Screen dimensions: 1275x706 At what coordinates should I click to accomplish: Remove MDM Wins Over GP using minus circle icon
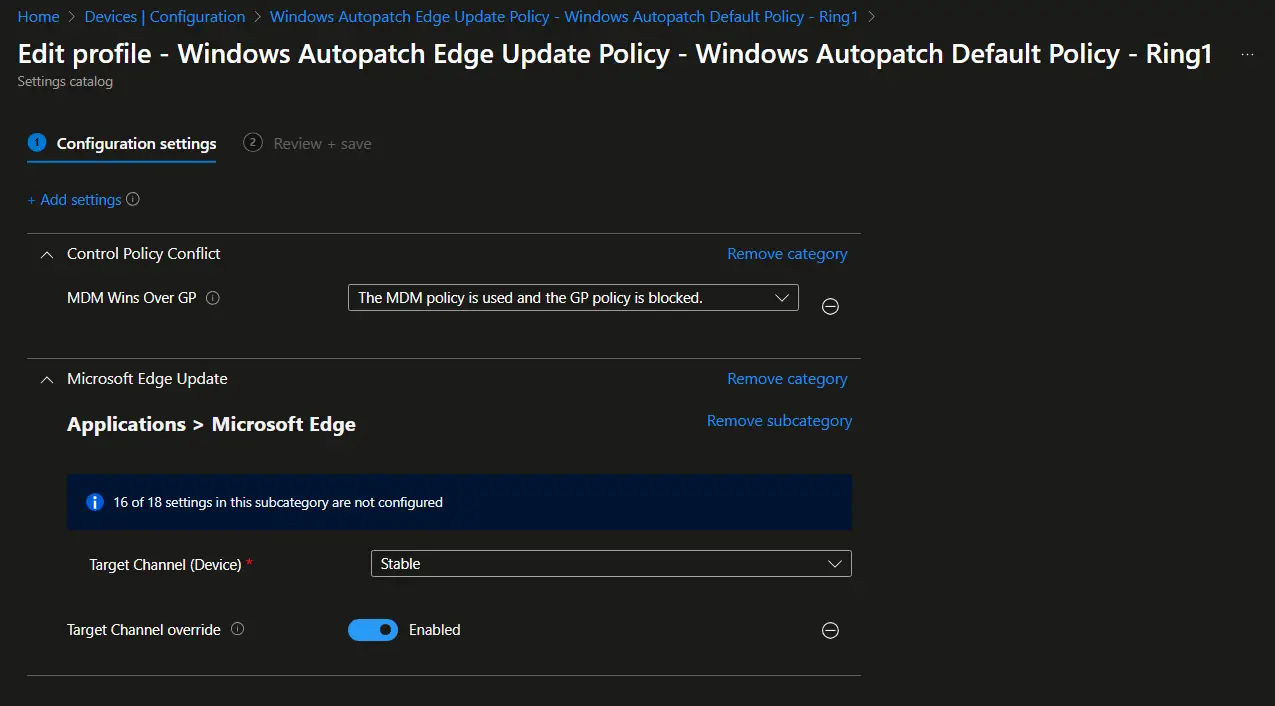pyautogui.click(x=830, y=306)
